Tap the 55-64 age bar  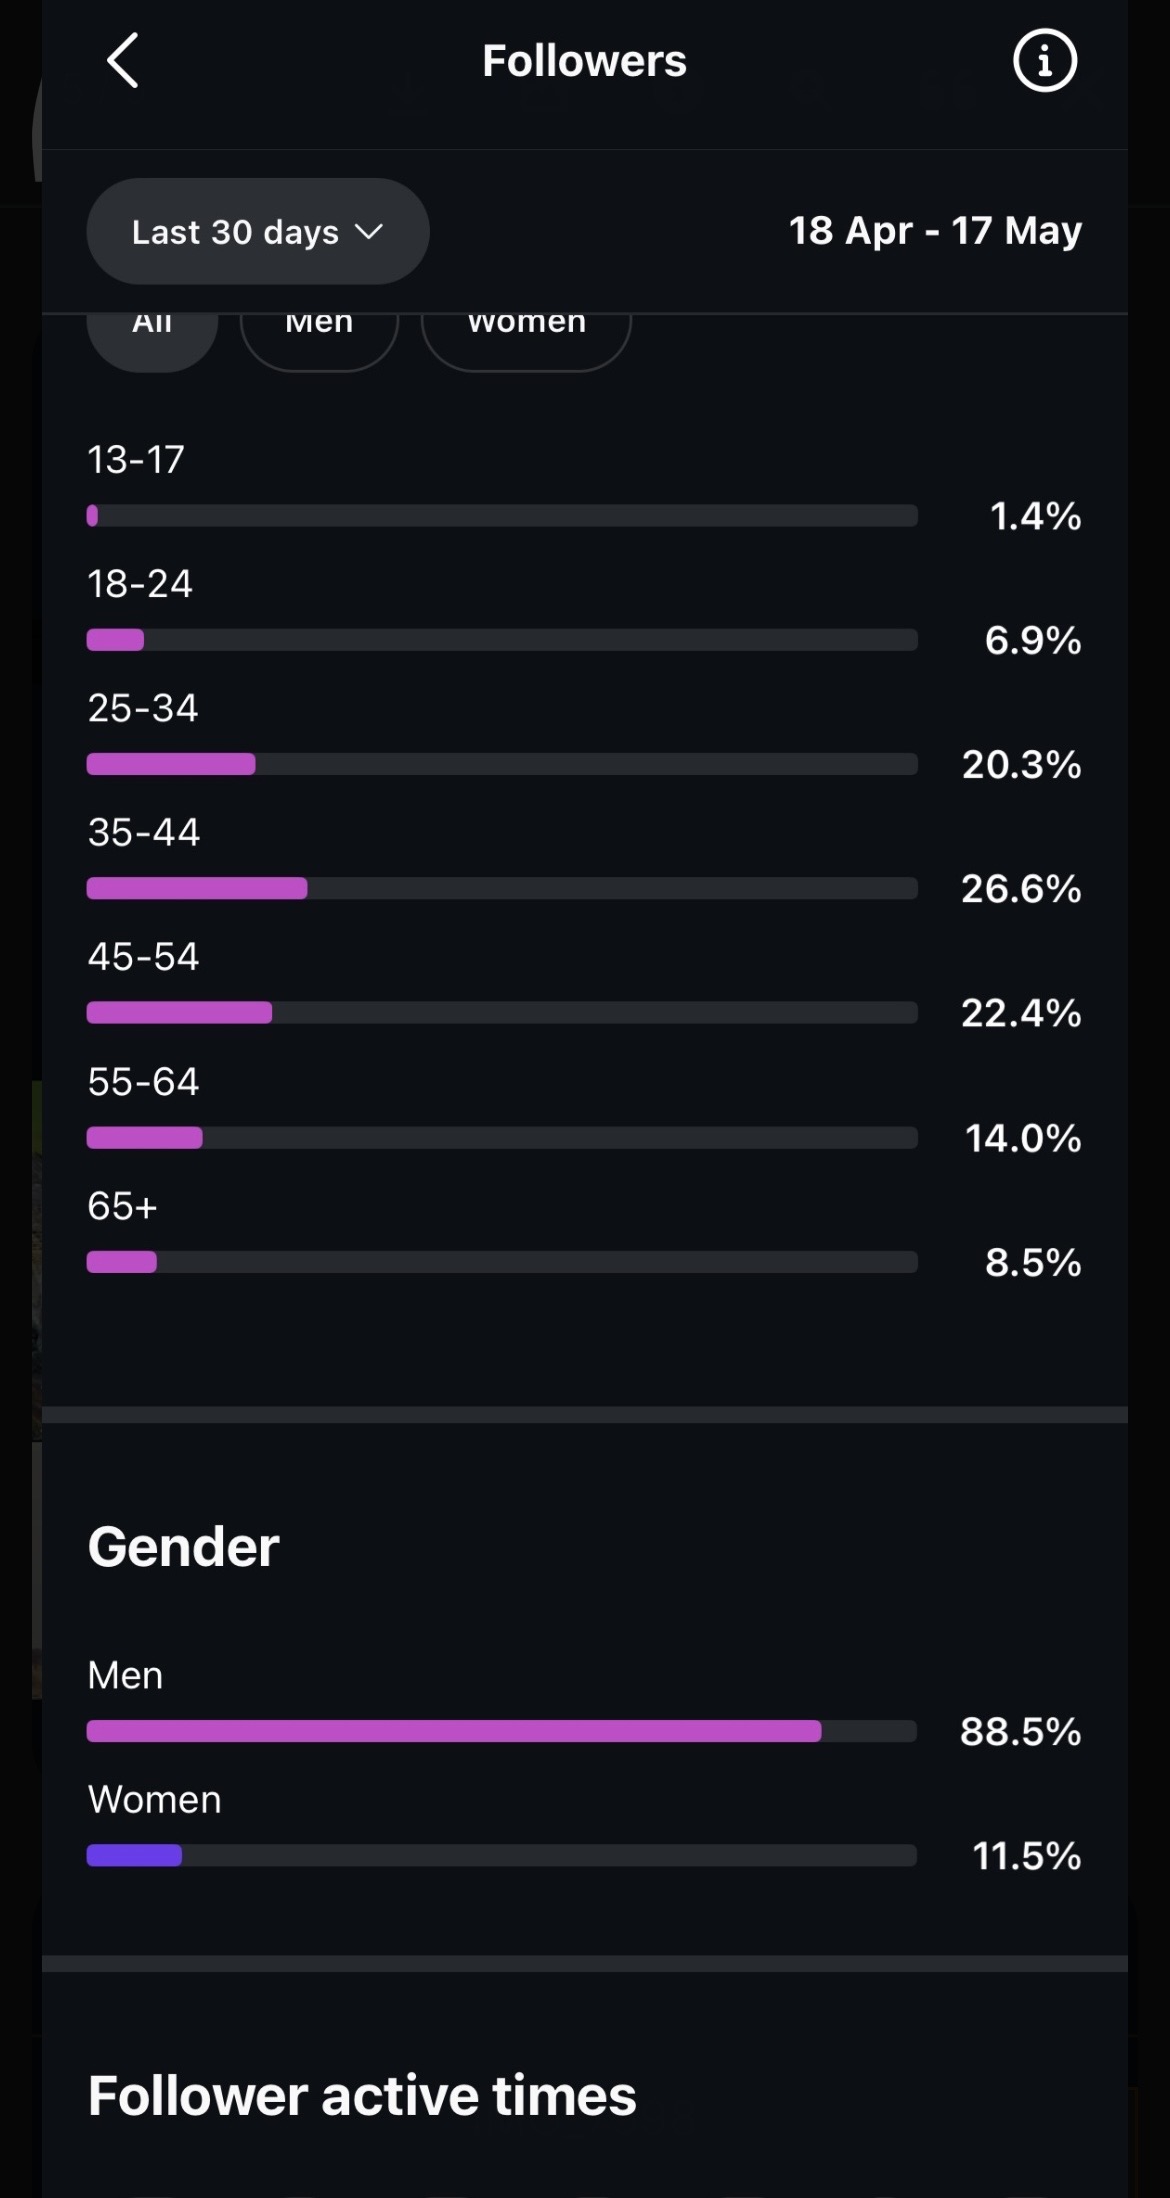tap(502, 1138)
